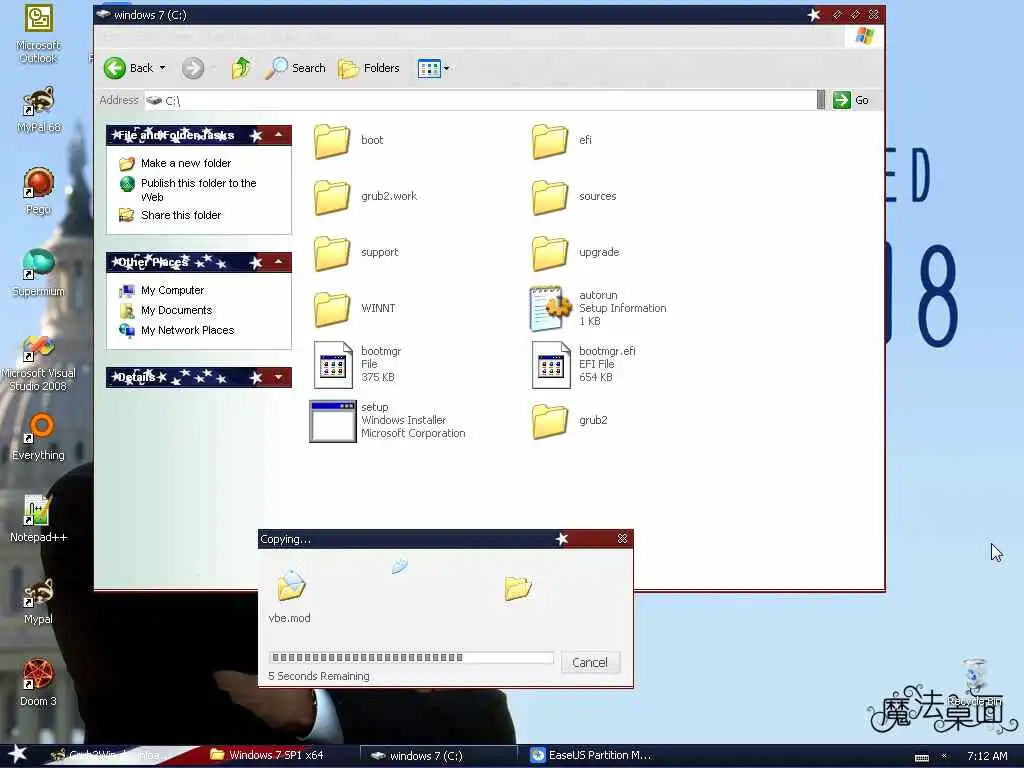This screenshot has height=768, width=1024.
Task: Click the copy progress bar
Action: (x=411, y=658)
